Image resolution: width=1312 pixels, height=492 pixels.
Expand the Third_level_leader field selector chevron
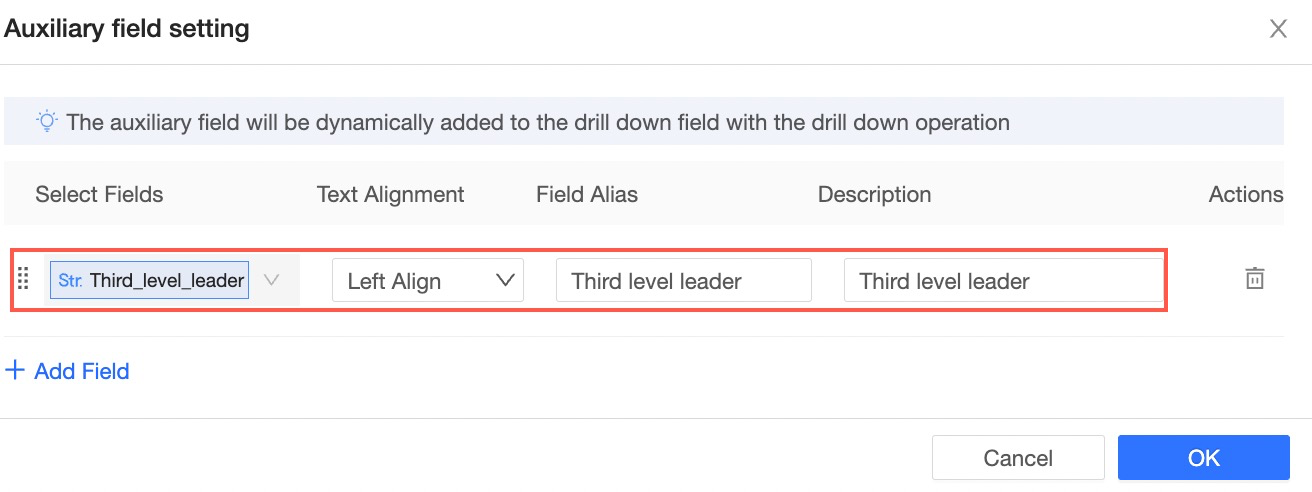pyautogui.click(x=271, y=281)
